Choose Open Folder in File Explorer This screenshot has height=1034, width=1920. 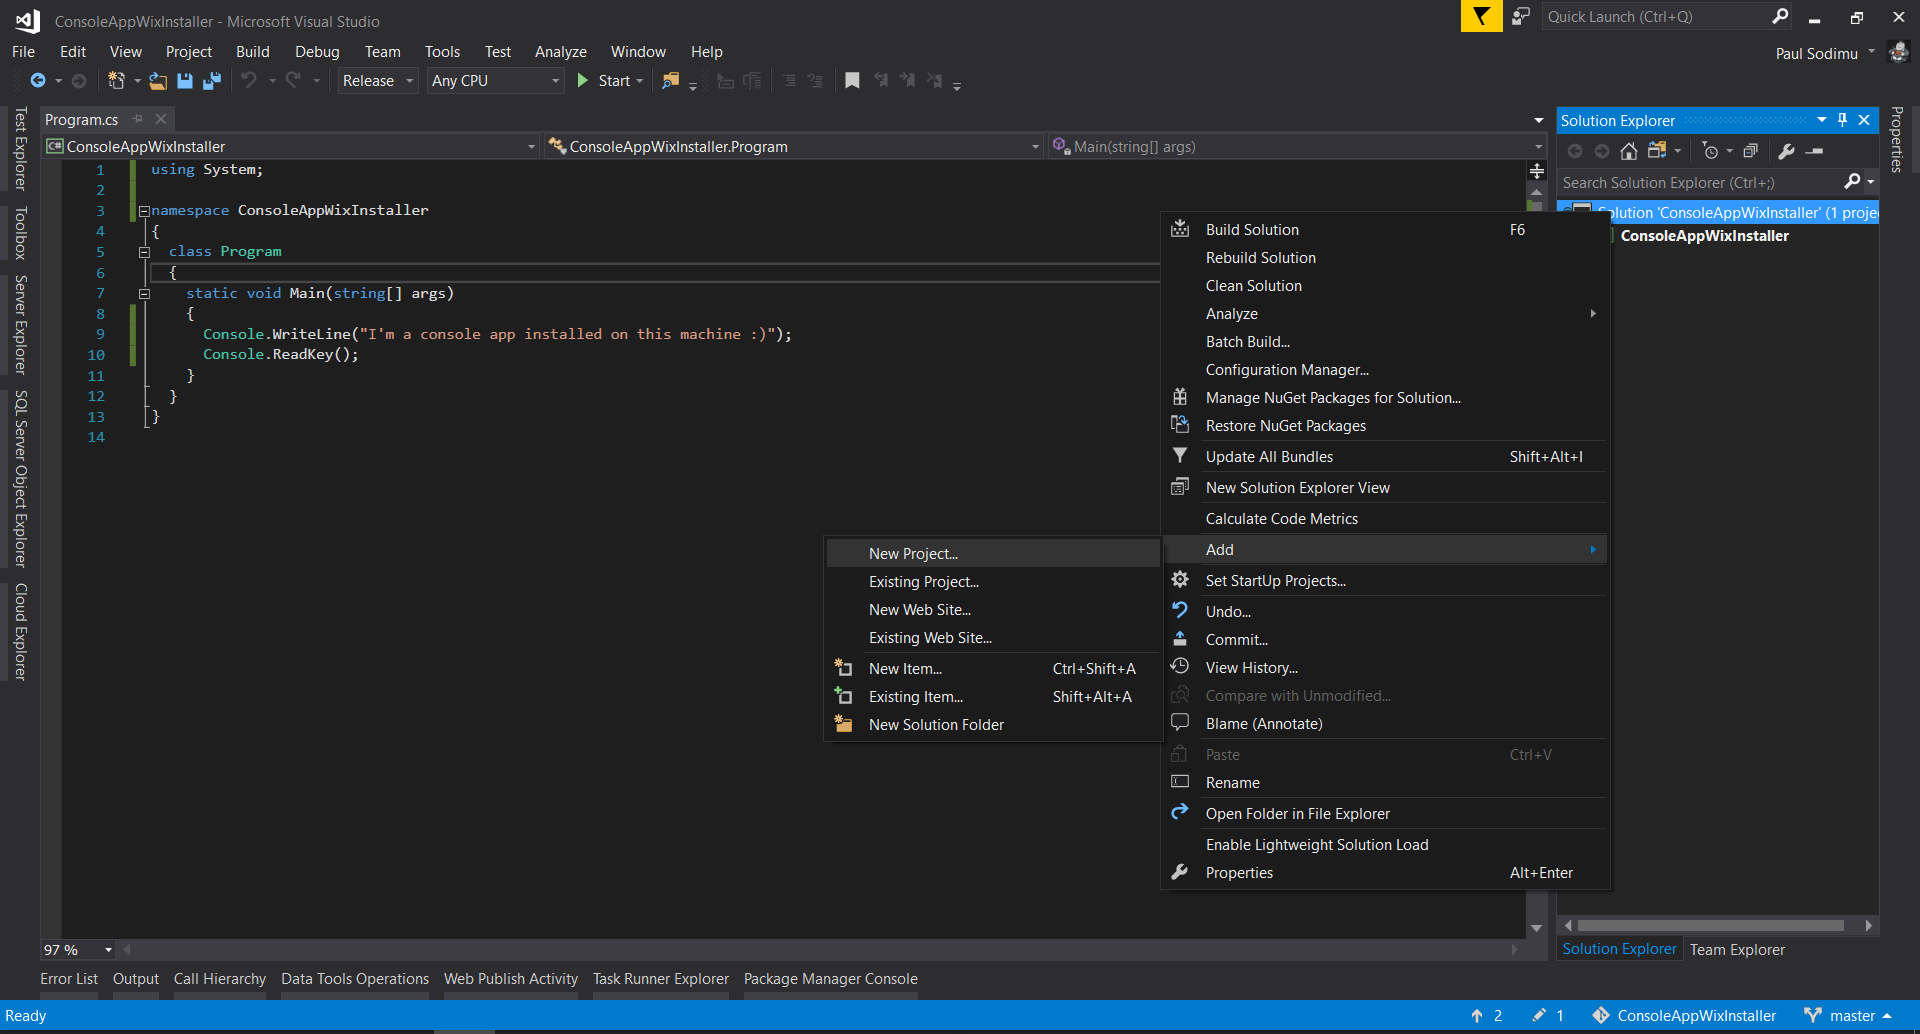[1385, 814]
